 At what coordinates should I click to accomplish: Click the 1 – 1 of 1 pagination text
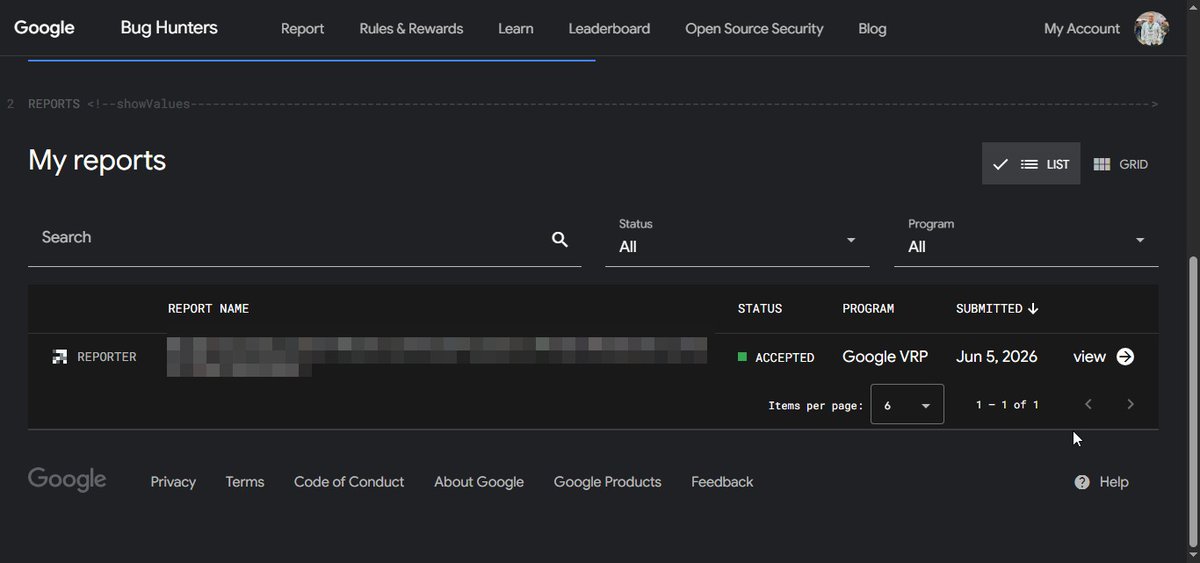1008,405
